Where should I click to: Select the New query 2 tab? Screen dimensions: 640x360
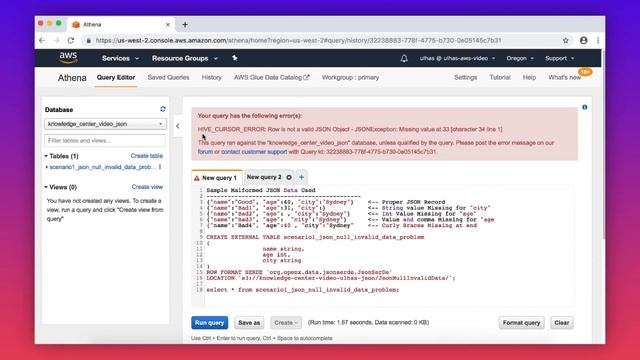tap(264, 177)
